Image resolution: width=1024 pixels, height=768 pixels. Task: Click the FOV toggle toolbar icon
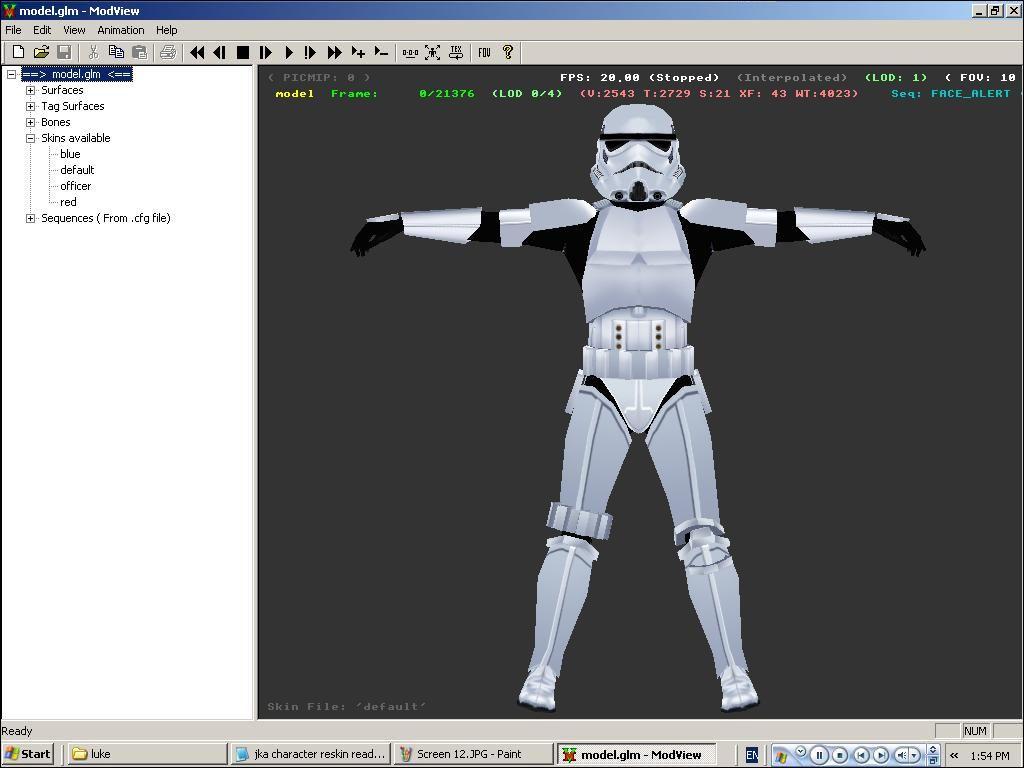point(484,52)
